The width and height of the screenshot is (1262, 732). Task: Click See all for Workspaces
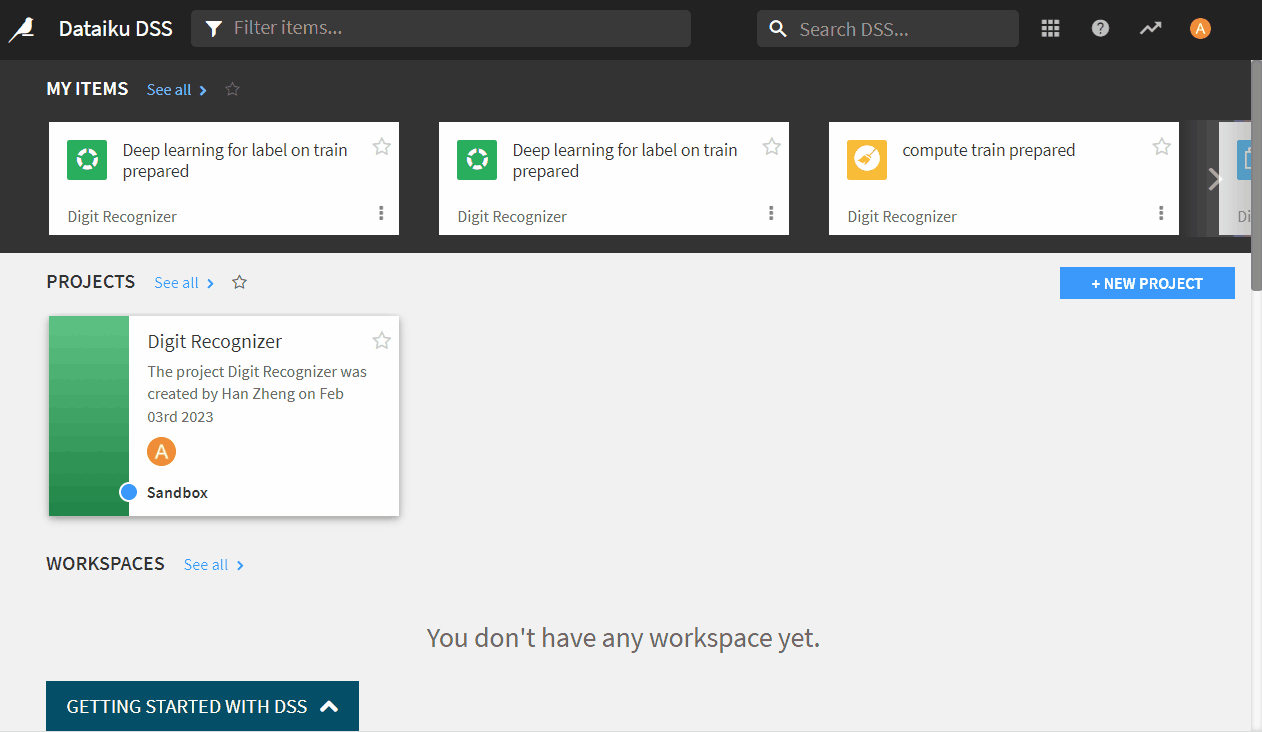click(214, 565)
